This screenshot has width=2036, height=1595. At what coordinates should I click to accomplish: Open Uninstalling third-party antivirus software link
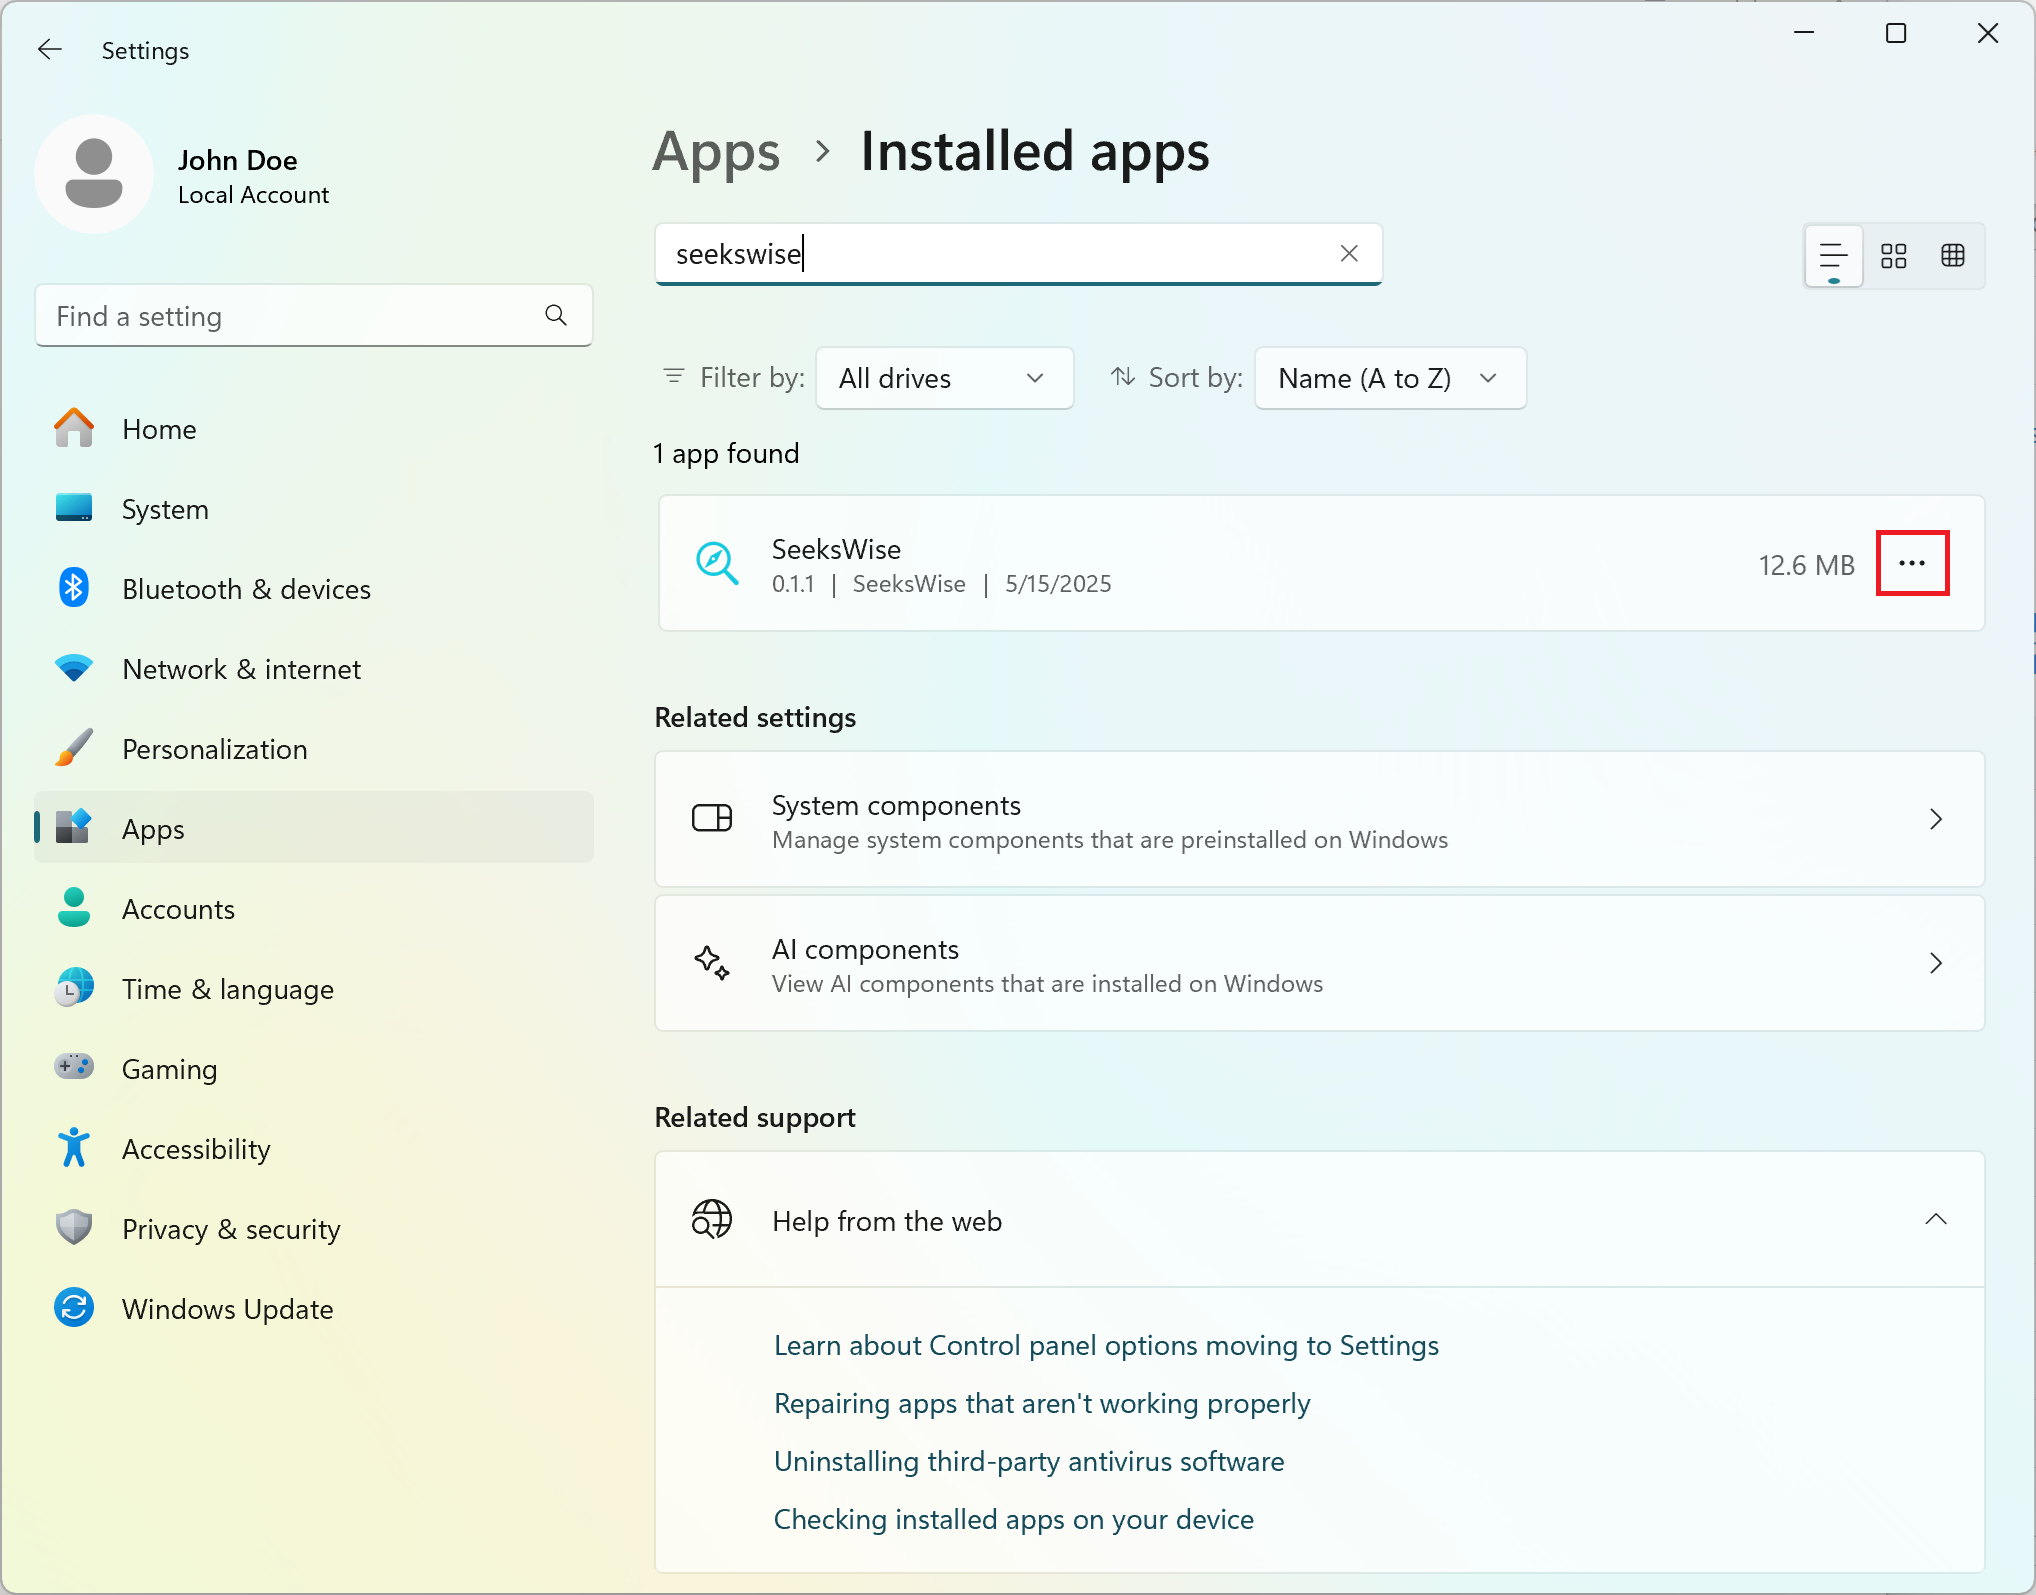click(1029, 1461)
